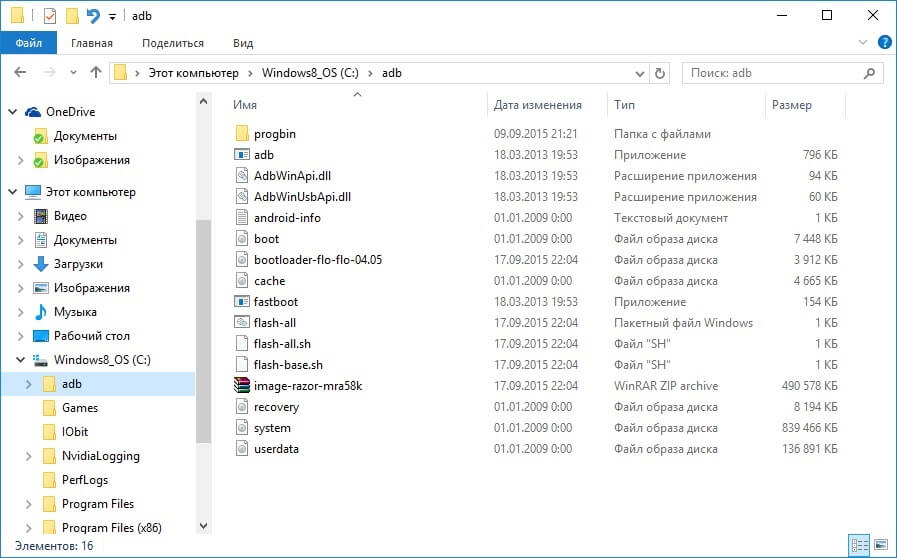Image resolution: width=897 pixels, height=558 pixels.
Task: Click the Up arrow navigation button
Action: (x=96, y=73)
